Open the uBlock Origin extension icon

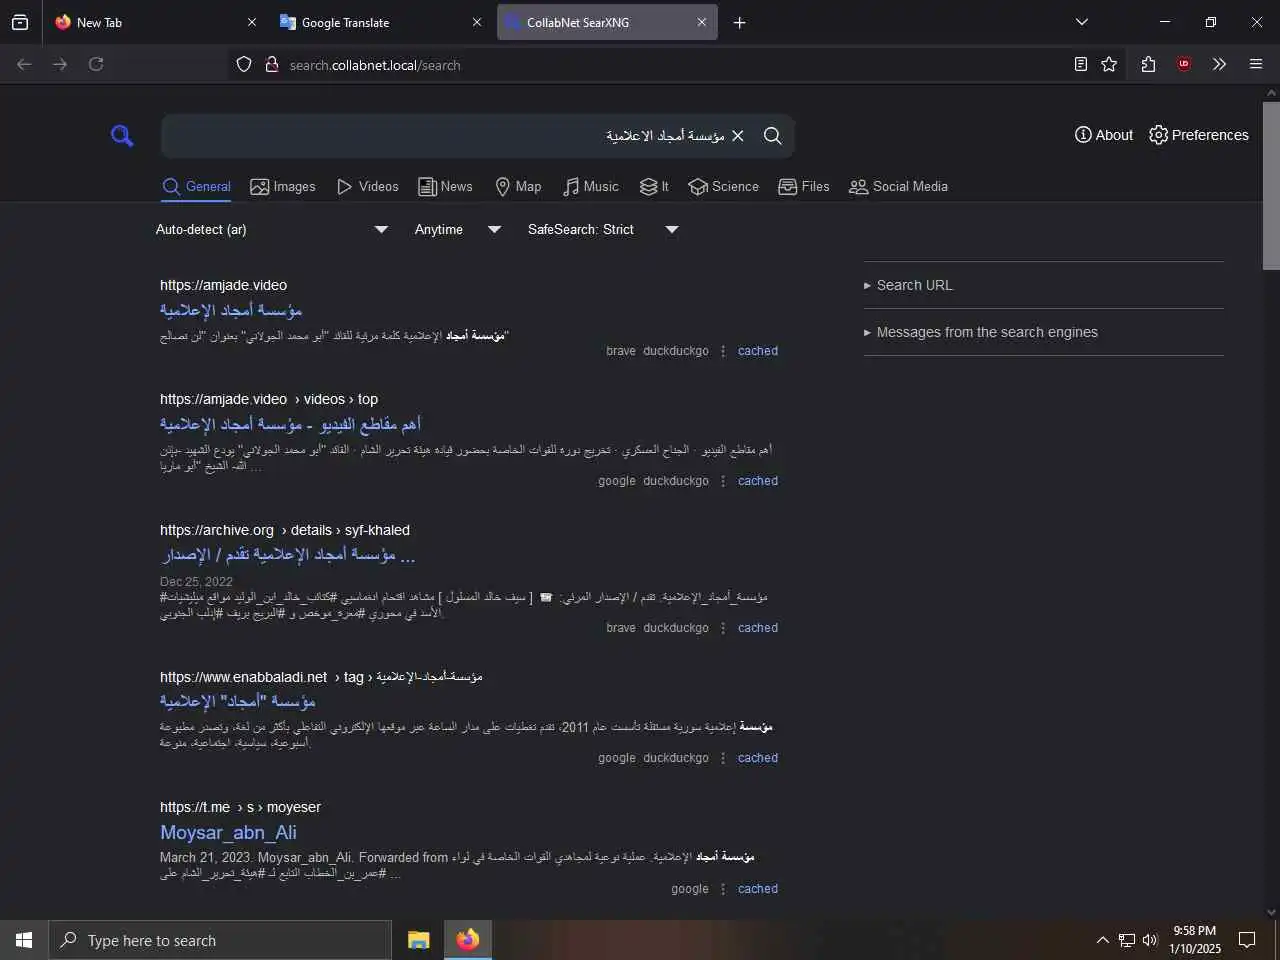pyautogui.click(x=1184, y=64)
